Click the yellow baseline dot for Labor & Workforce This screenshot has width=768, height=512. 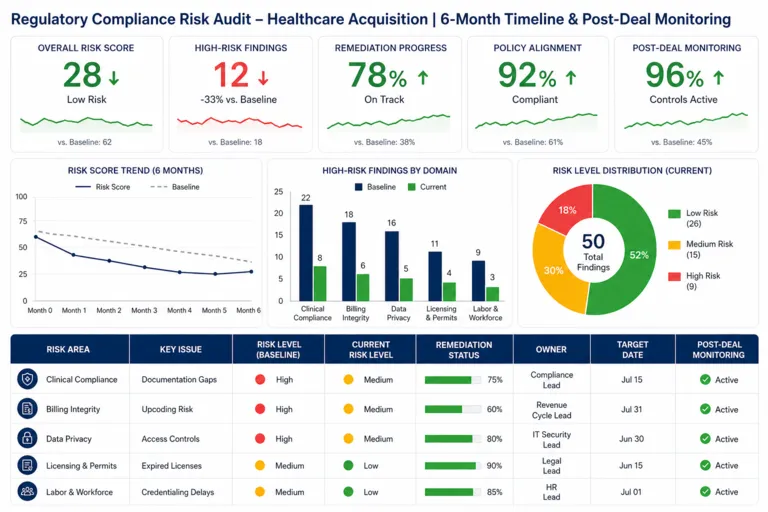click(x=260, y=491)
